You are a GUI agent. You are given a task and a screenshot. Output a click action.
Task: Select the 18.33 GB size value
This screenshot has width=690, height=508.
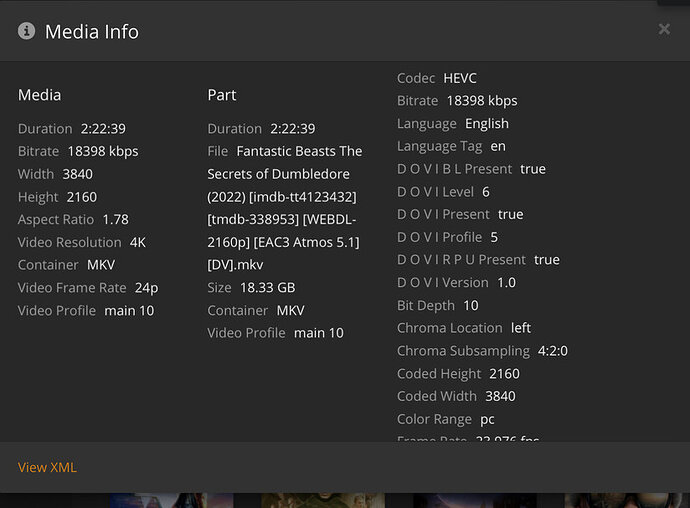coord(268,287)
